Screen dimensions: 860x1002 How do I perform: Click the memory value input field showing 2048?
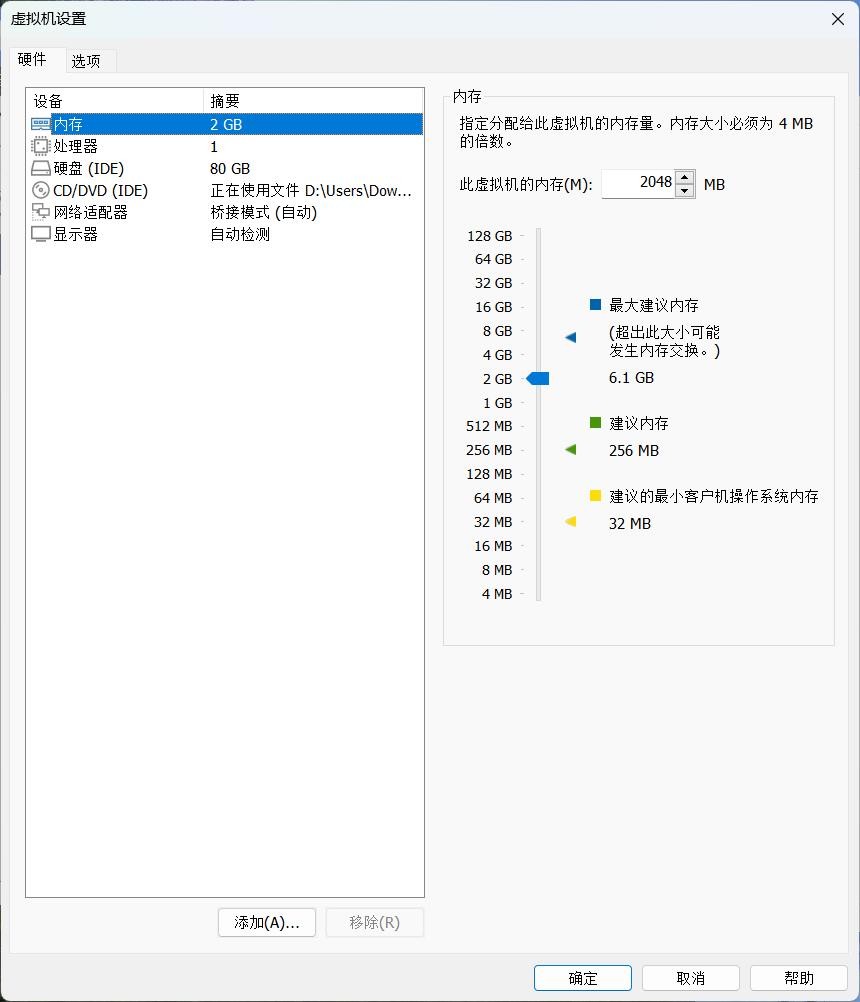click(x=638, y=184)
